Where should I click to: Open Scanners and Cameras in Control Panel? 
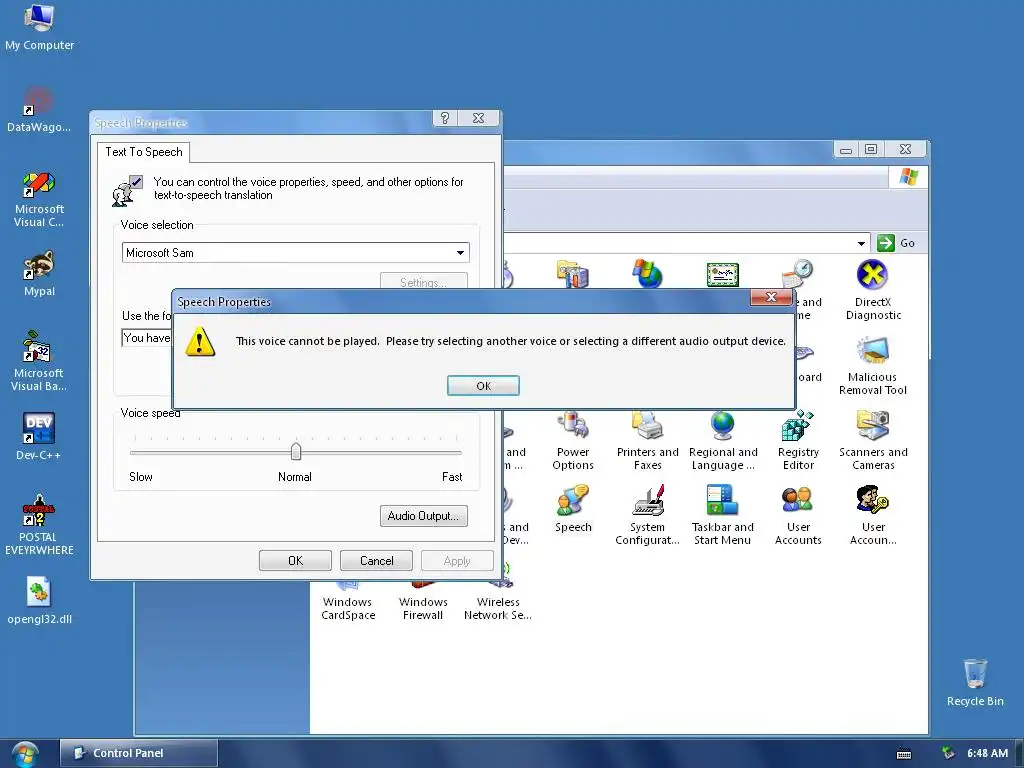point(872,440)
